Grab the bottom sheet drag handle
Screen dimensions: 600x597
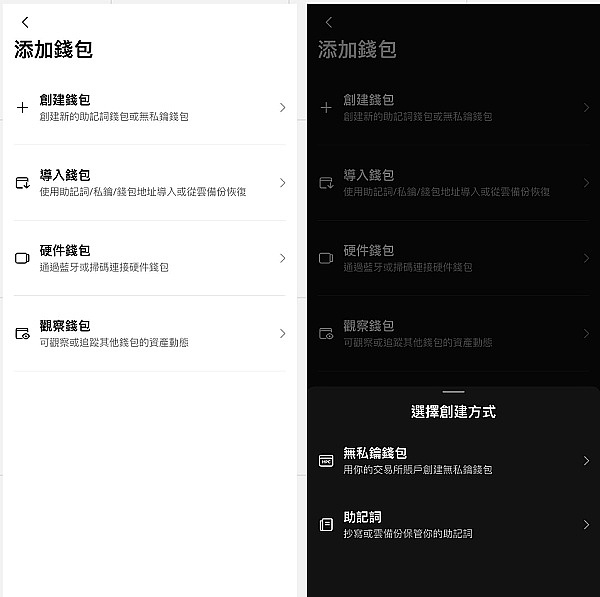[x=453, y=392]
